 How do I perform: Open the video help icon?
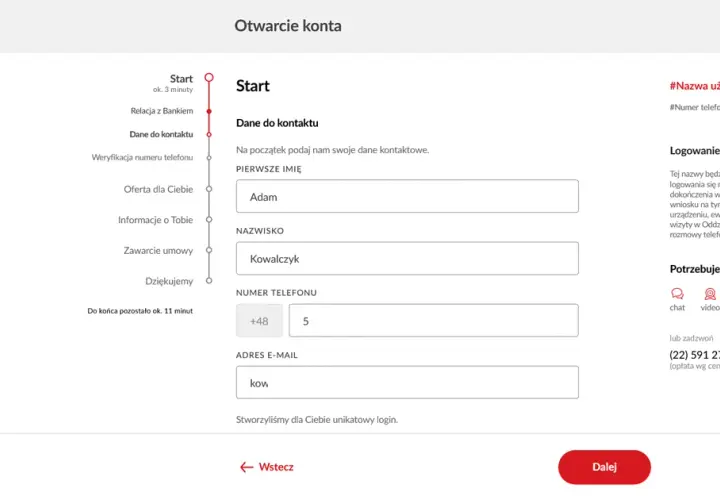point(710,294)
